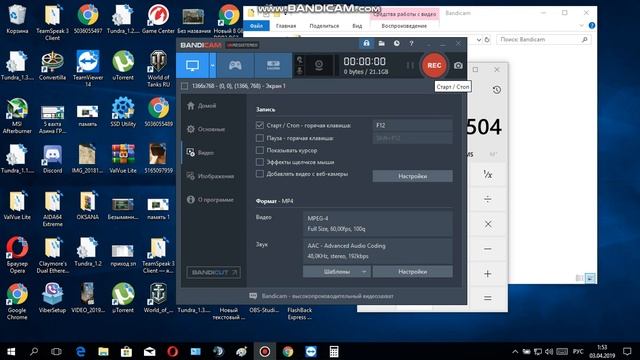Open World of Tanks RU desktop icon
Viewport: 640px width, 360px height.
(158, 68)
